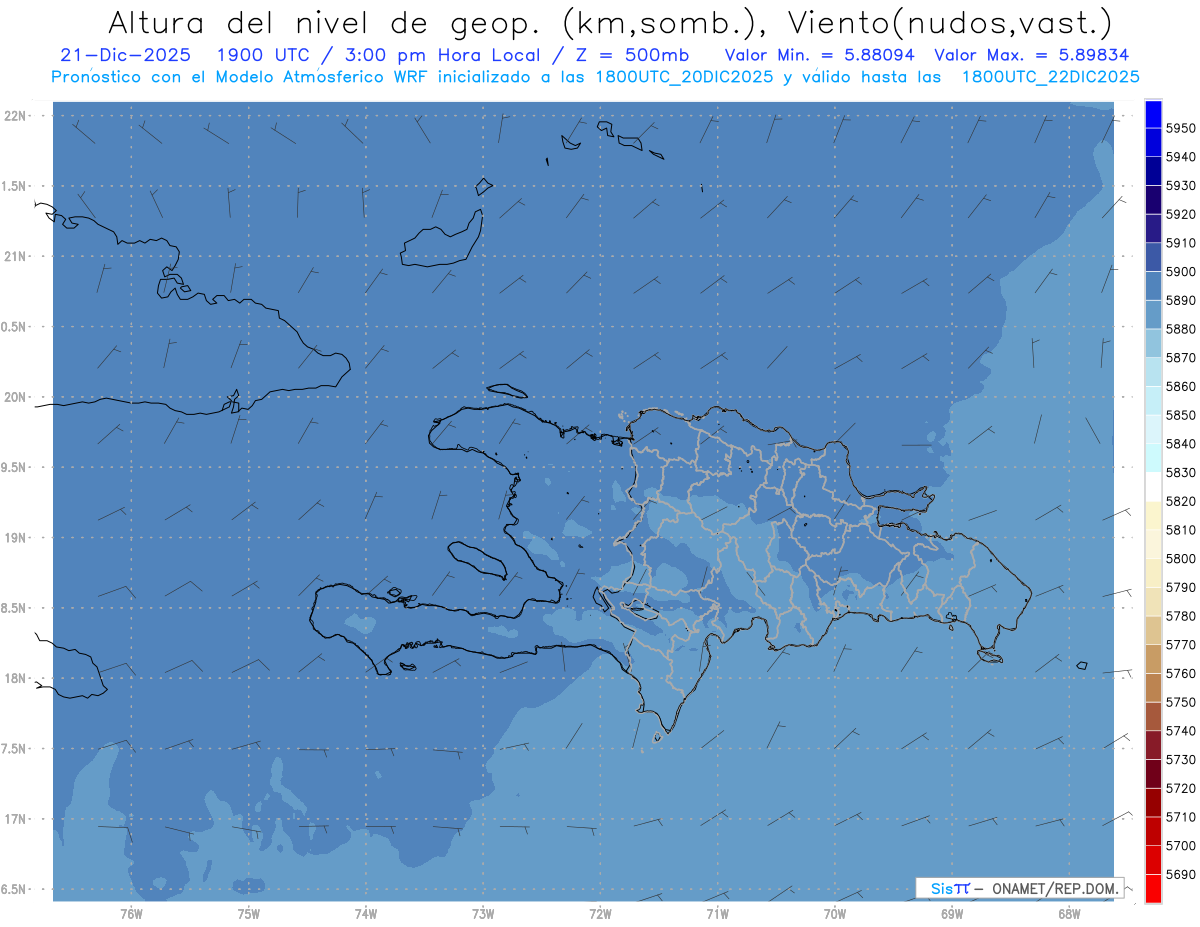This screenshot has height=927, width=1200.
Task: Click the '5880' colorbar value
Action: pyautogui.click(x=1180, y=329)
